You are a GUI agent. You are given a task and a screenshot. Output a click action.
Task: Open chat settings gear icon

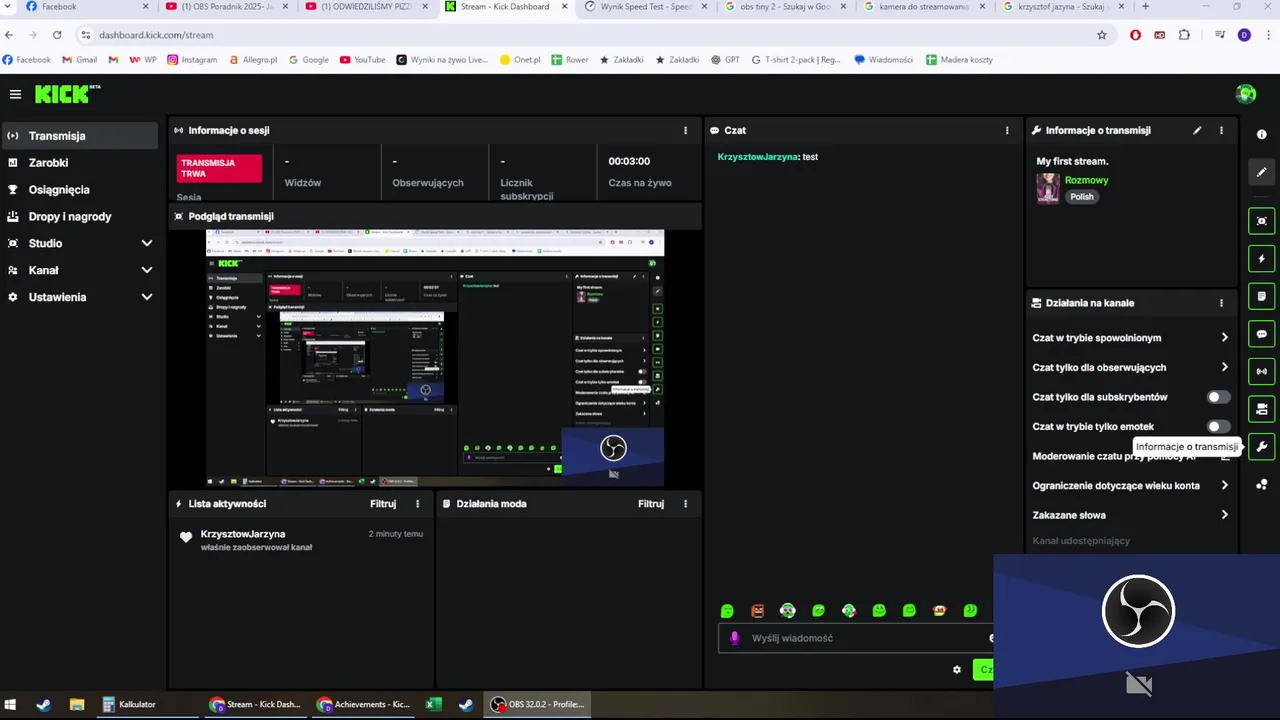pyautogui.click(x=957, y=670)
